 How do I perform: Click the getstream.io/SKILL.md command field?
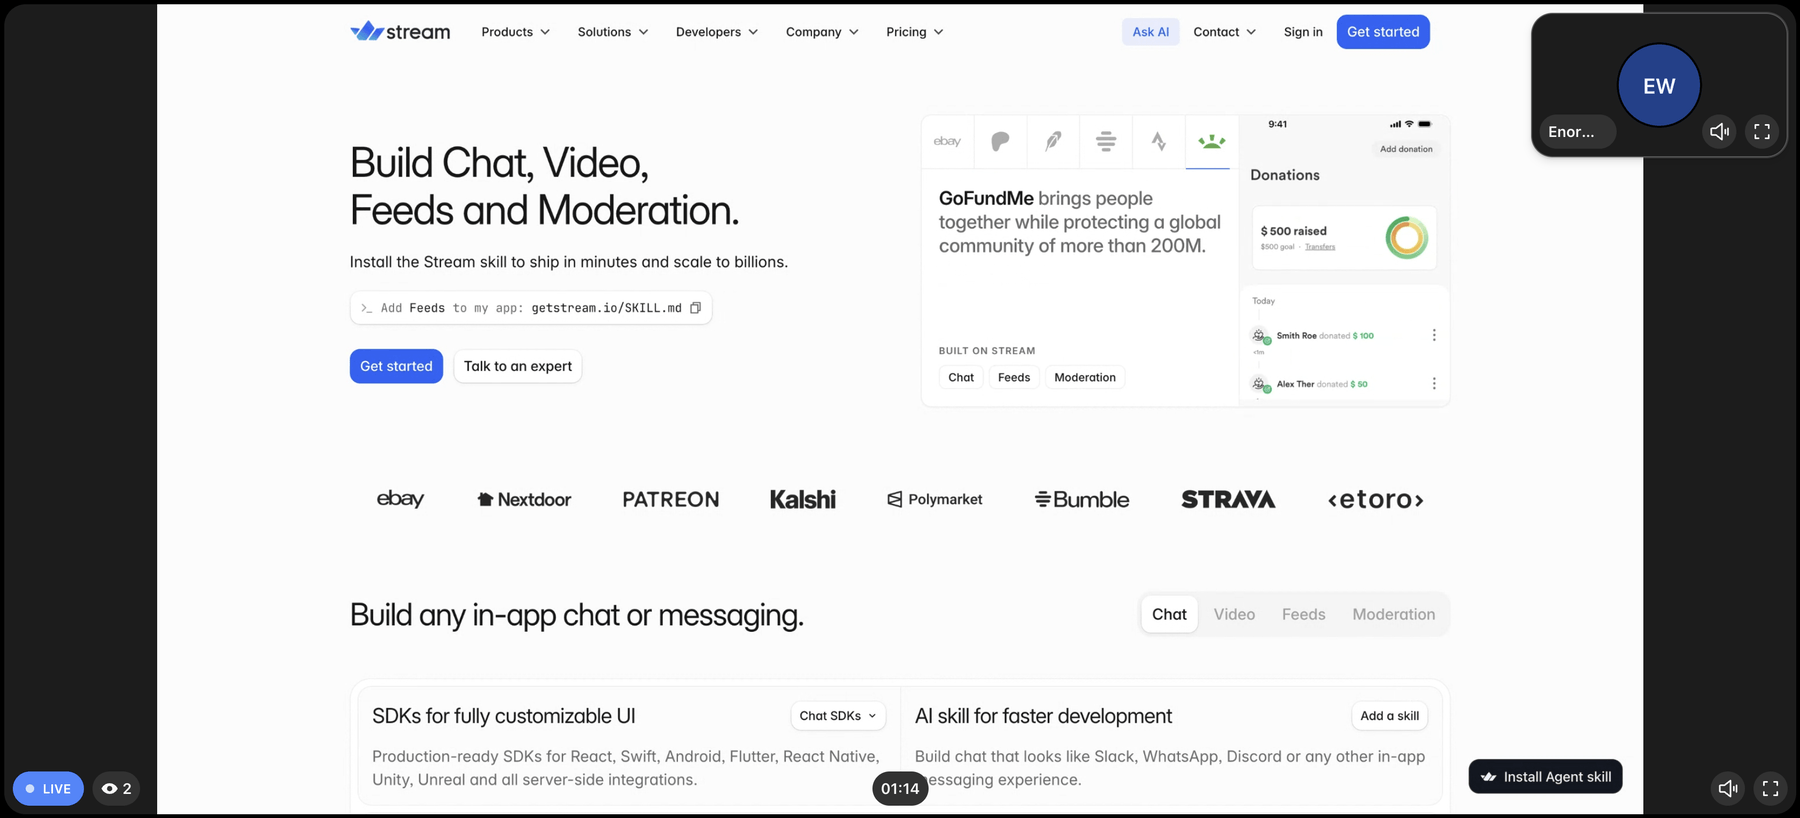point(531,308)
